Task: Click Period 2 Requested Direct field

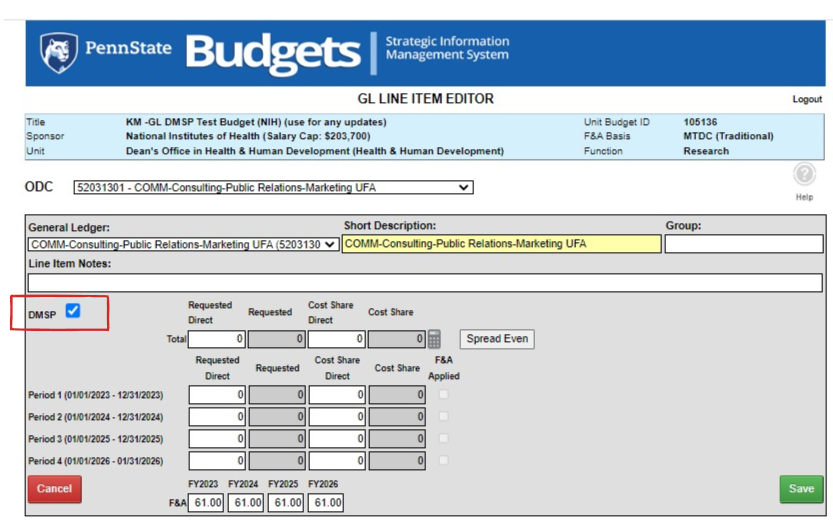Action: [217, 417]
